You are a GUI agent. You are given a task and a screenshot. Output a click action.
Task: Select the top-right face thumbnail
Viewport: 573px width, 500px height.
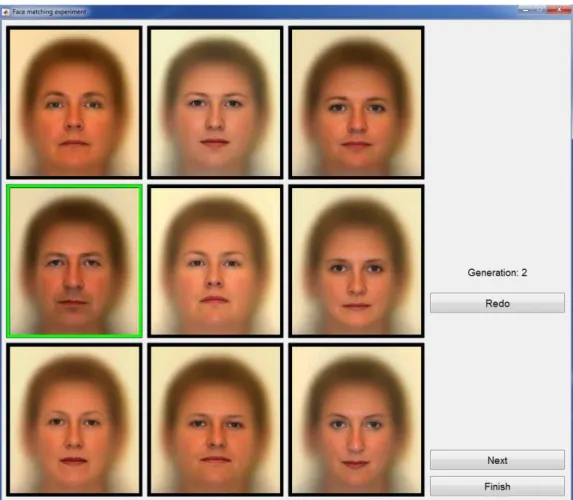[x=356, y=102]
